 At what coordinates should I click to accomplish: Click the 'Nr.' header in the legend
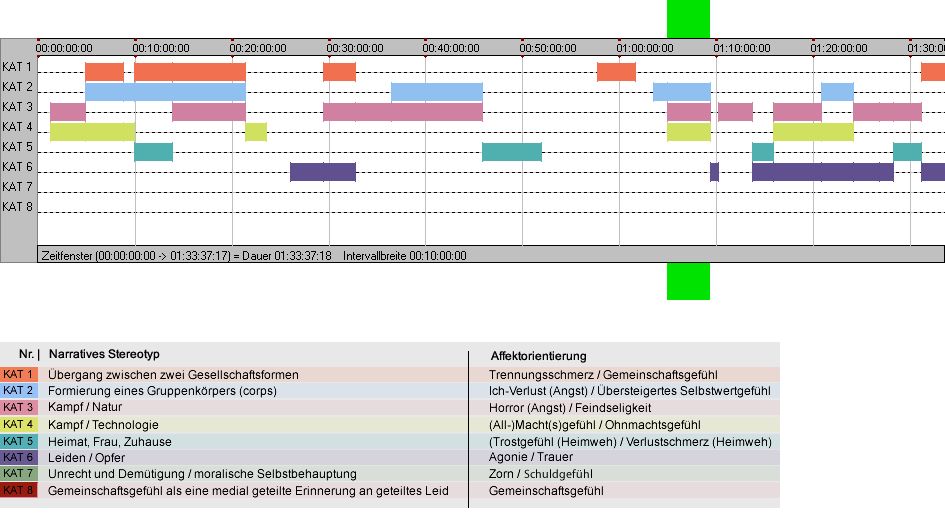(27, 354)
